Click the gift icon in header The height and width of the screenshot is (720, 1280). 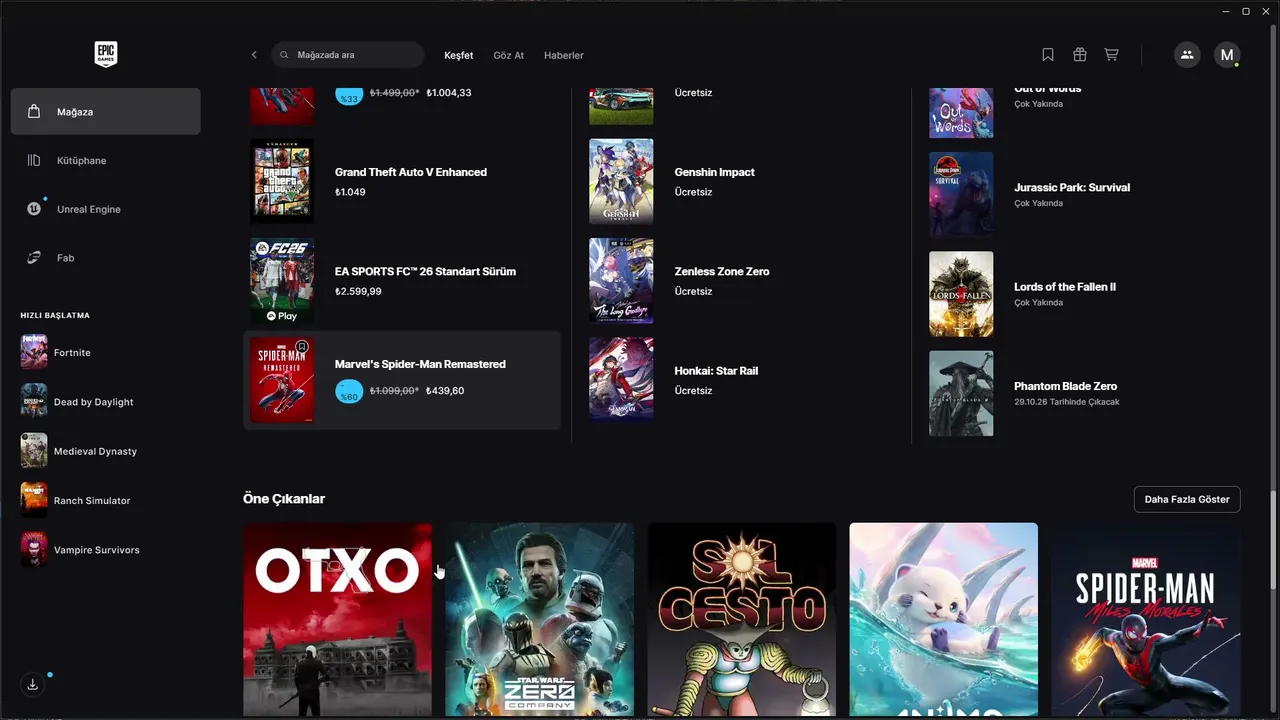(x=1080, y=55)
